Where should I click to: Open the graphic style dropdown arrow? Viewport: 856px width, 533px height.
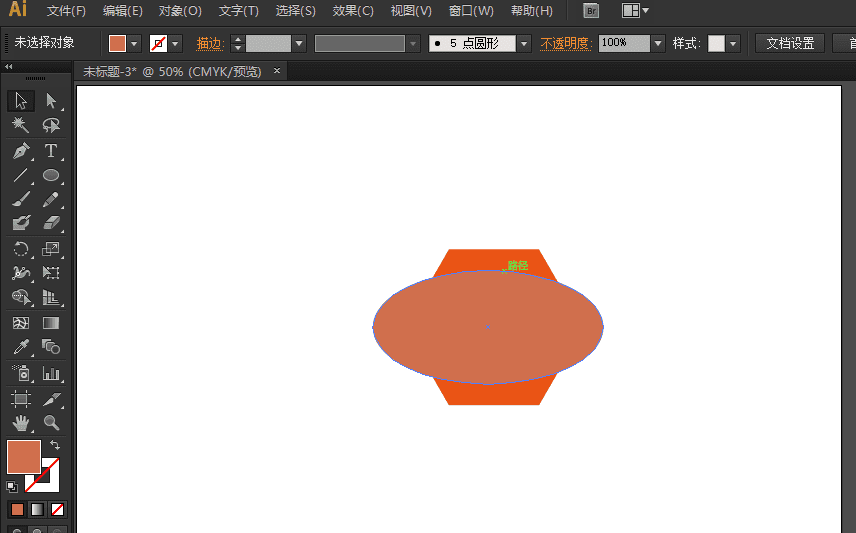pyautogui.click(x=733, y=44)
